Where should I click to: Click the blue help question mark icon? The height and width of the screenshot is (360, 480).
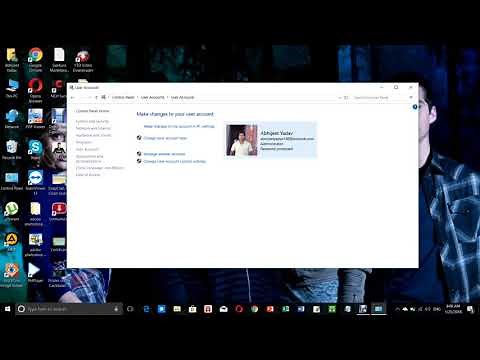pyautogui.click(x=415, y=107)
